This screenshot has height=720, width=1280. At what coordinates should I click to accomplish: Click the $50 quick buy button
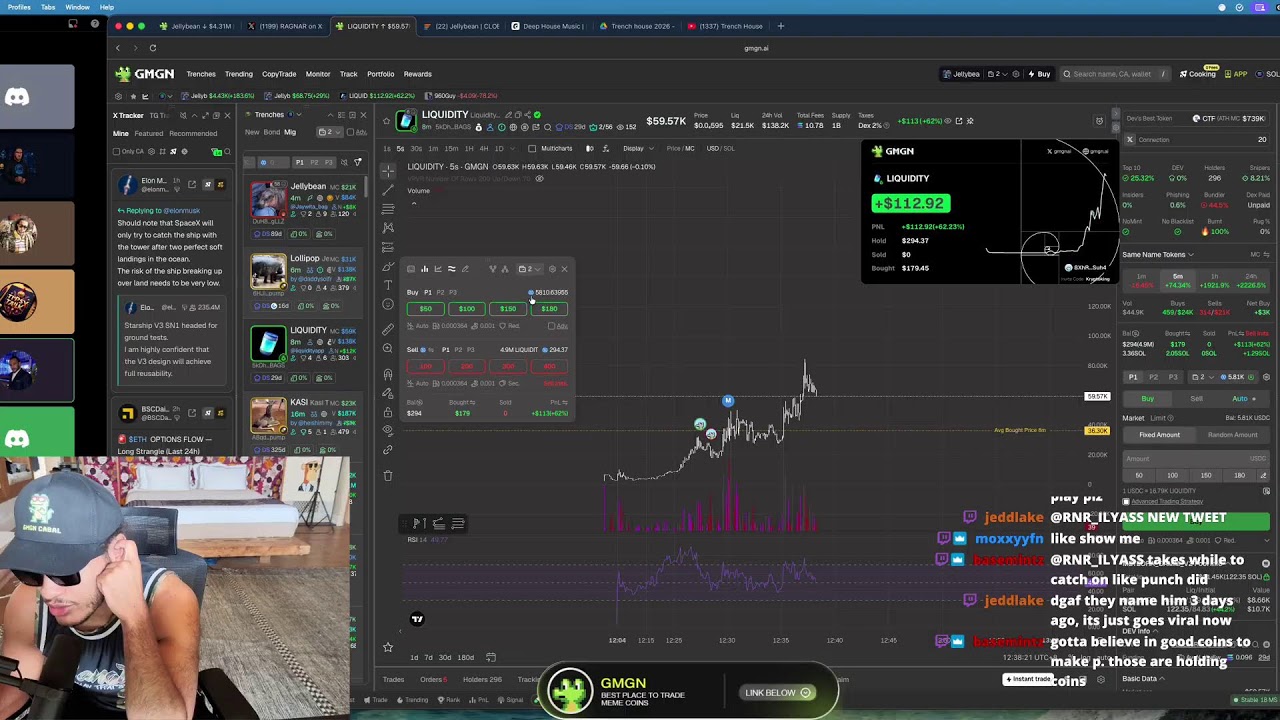(426, 309)
